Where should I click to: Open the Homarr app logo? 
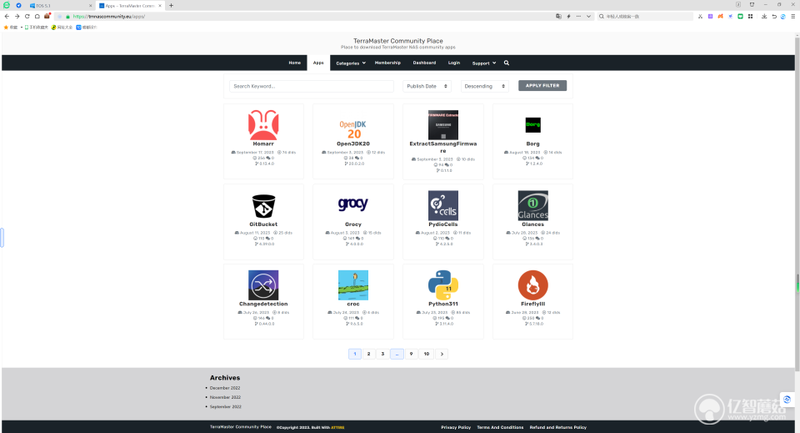tap(263, 124)
